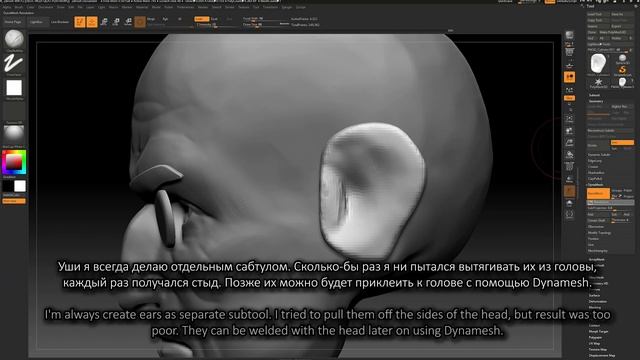Click the Home Page button
Screen dimensions: 640x360
click(13, 22)
